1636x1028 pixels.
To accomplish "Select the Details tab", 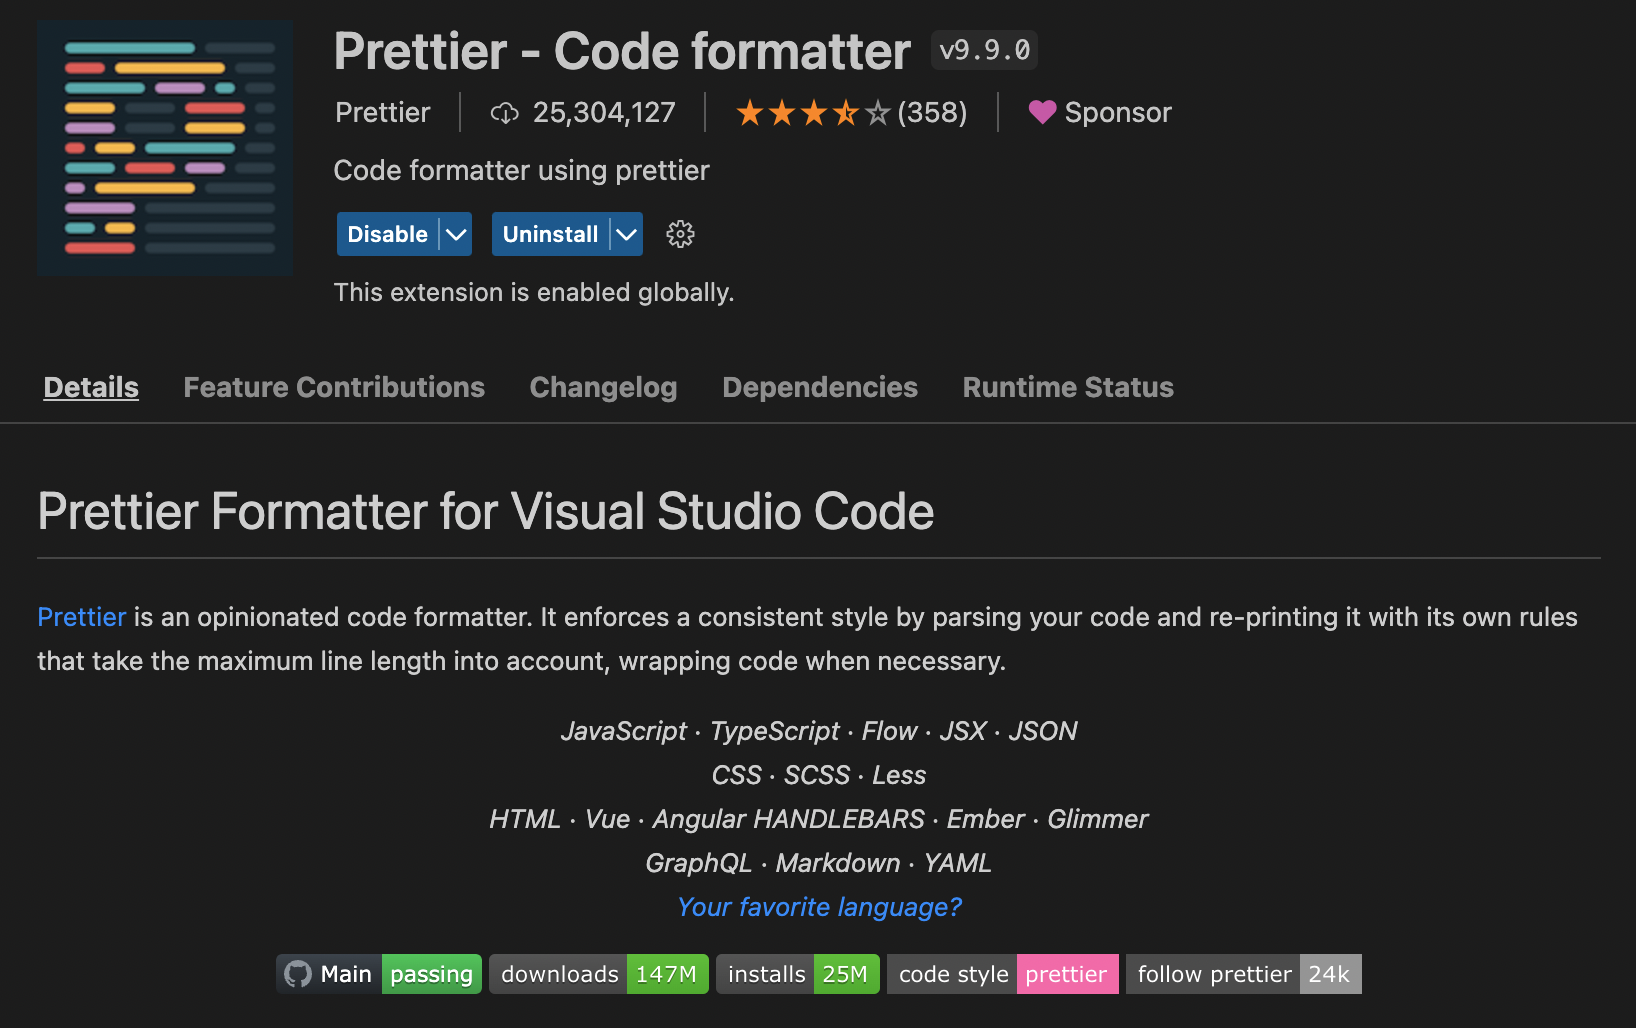I will click(91, 387).
